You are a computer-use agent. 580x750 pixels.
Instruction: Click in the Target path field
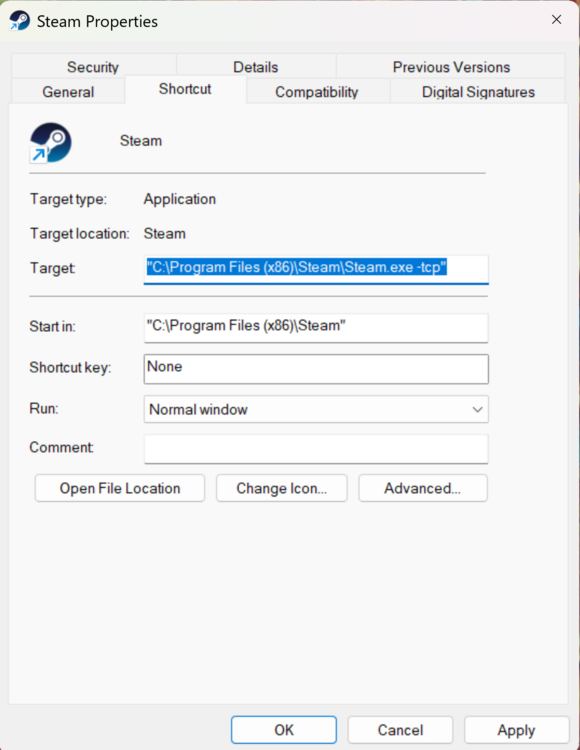click(316, 269)
